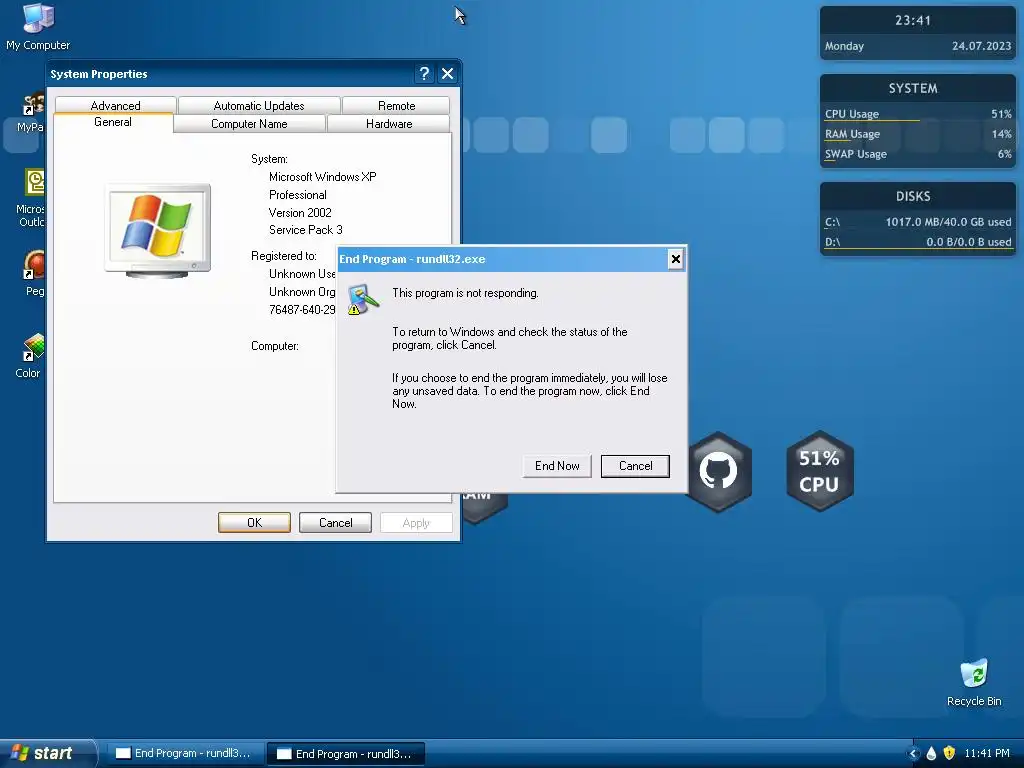Click End Now button
Screen dimensions: 1024x768
557,466
